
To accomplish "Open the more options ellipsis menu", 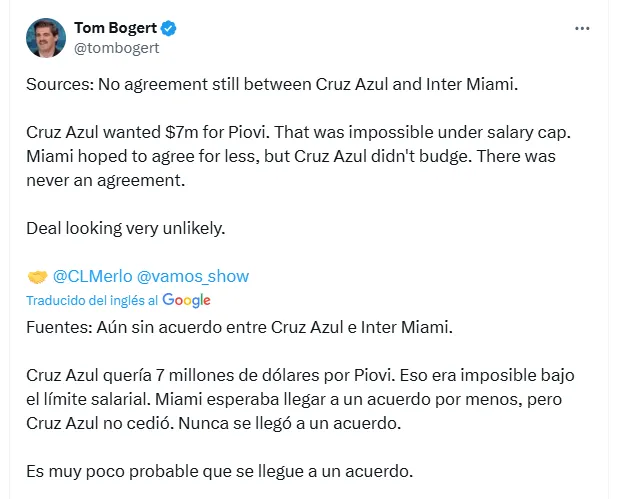I will tap(582, 29).
